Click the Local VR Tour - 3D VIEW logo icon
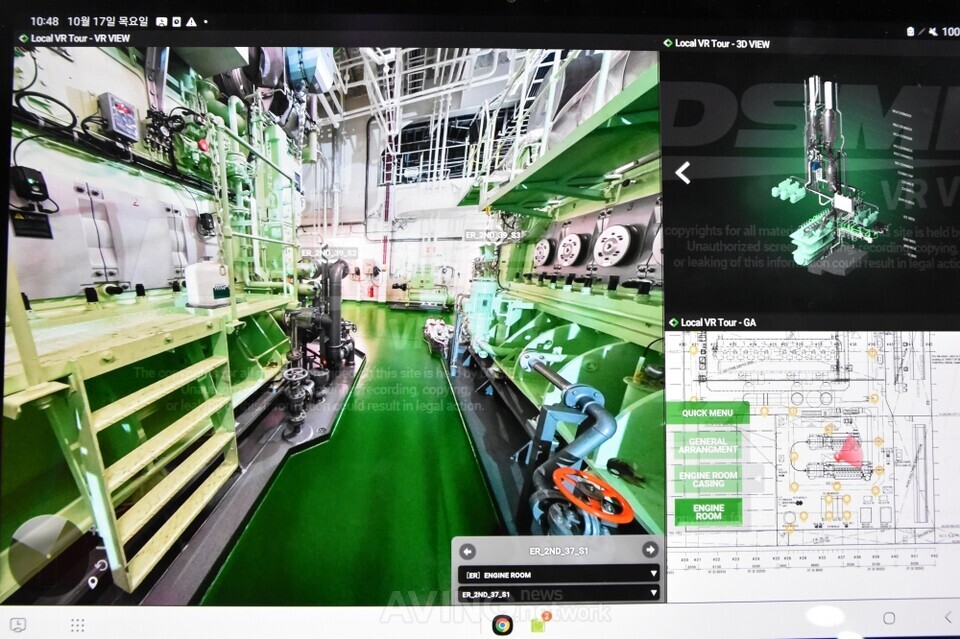960x639 pixels. tap(668, 43)
